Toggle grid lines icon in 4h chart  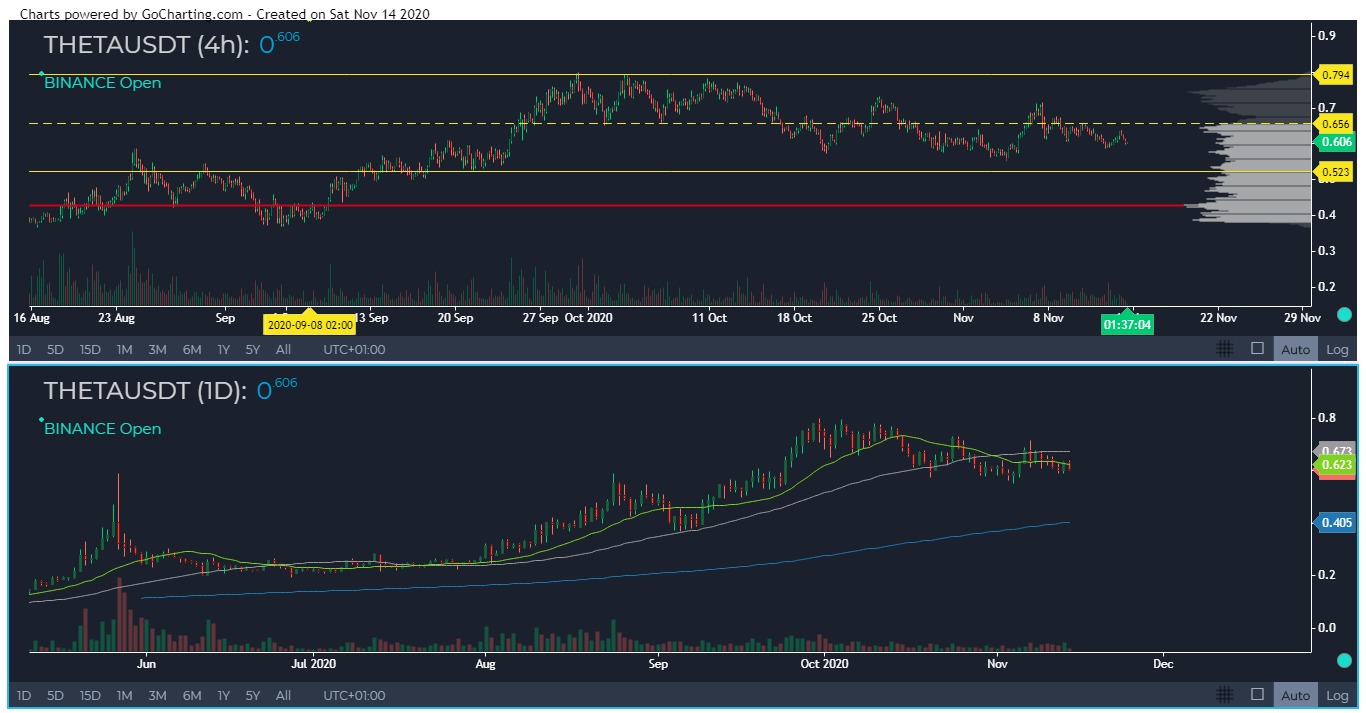1224,349
